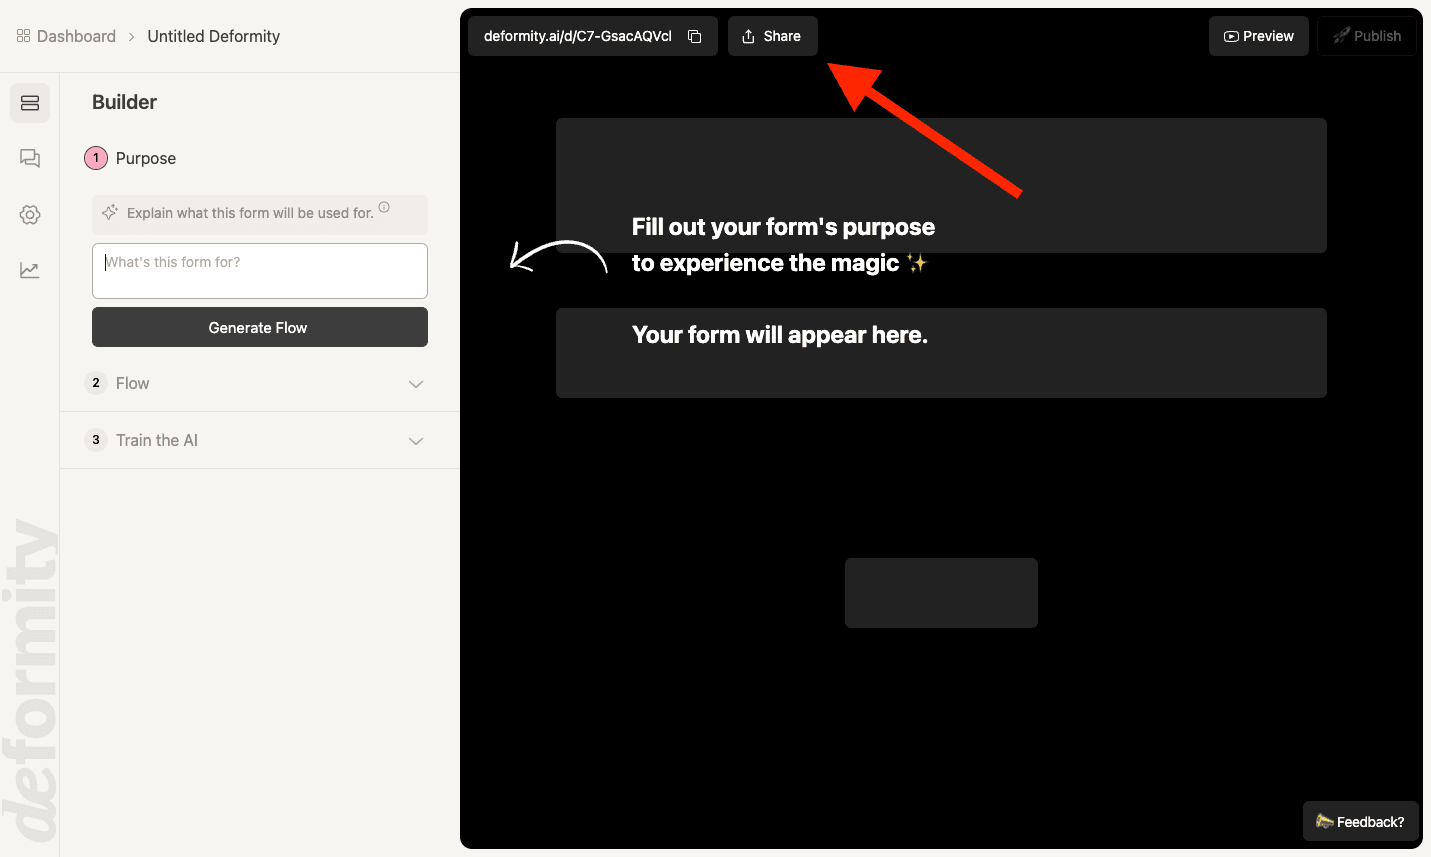Viewport: 1431px width, 857px height.
Task: Expand the Train the AI section
Action: (415, 440)
